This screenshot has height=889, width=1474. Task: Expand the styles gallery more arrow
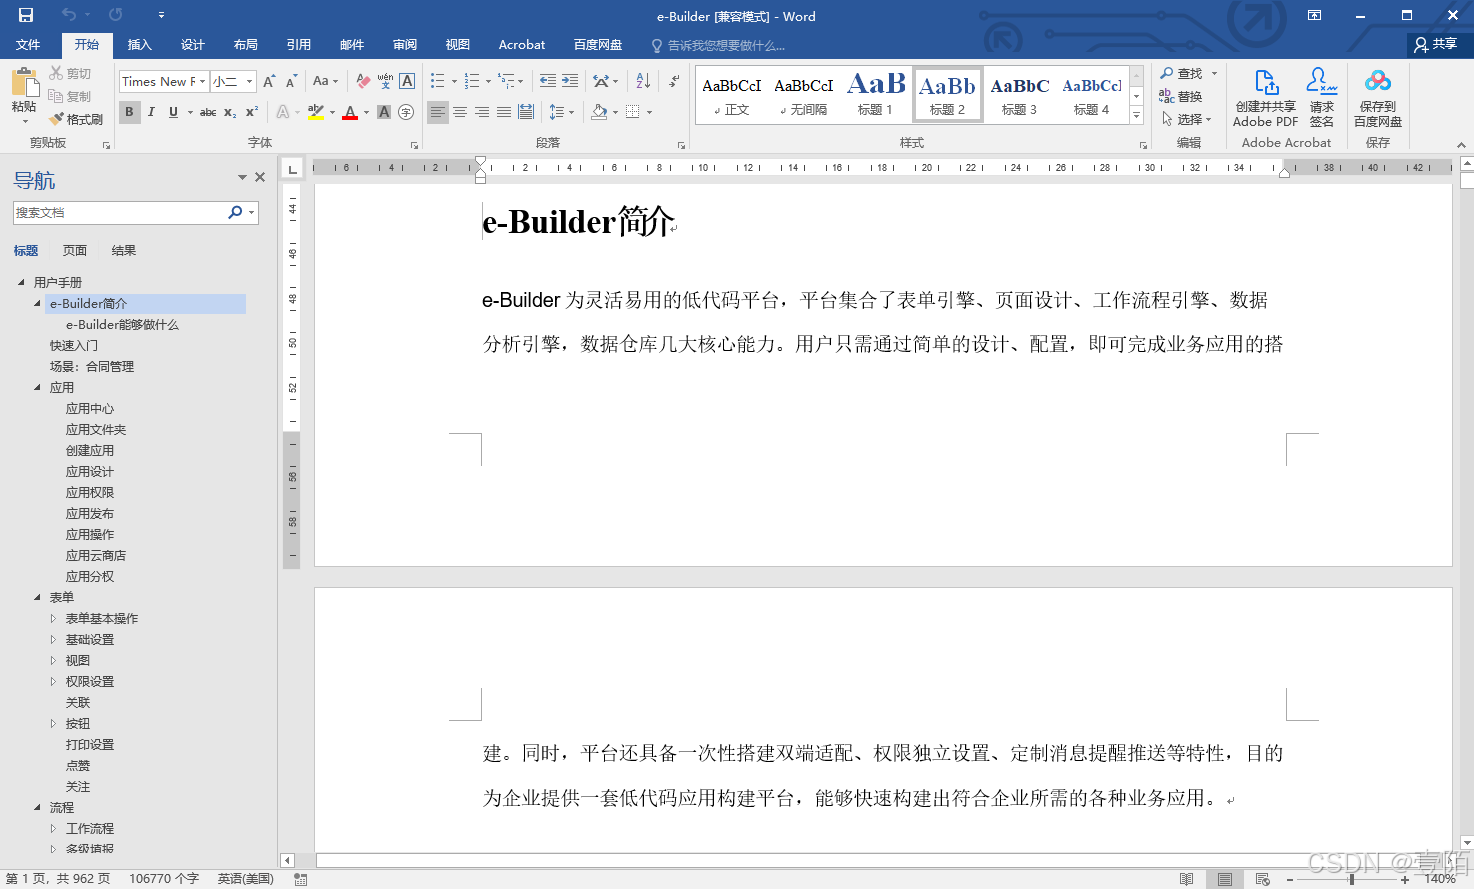click(1137, 116)
